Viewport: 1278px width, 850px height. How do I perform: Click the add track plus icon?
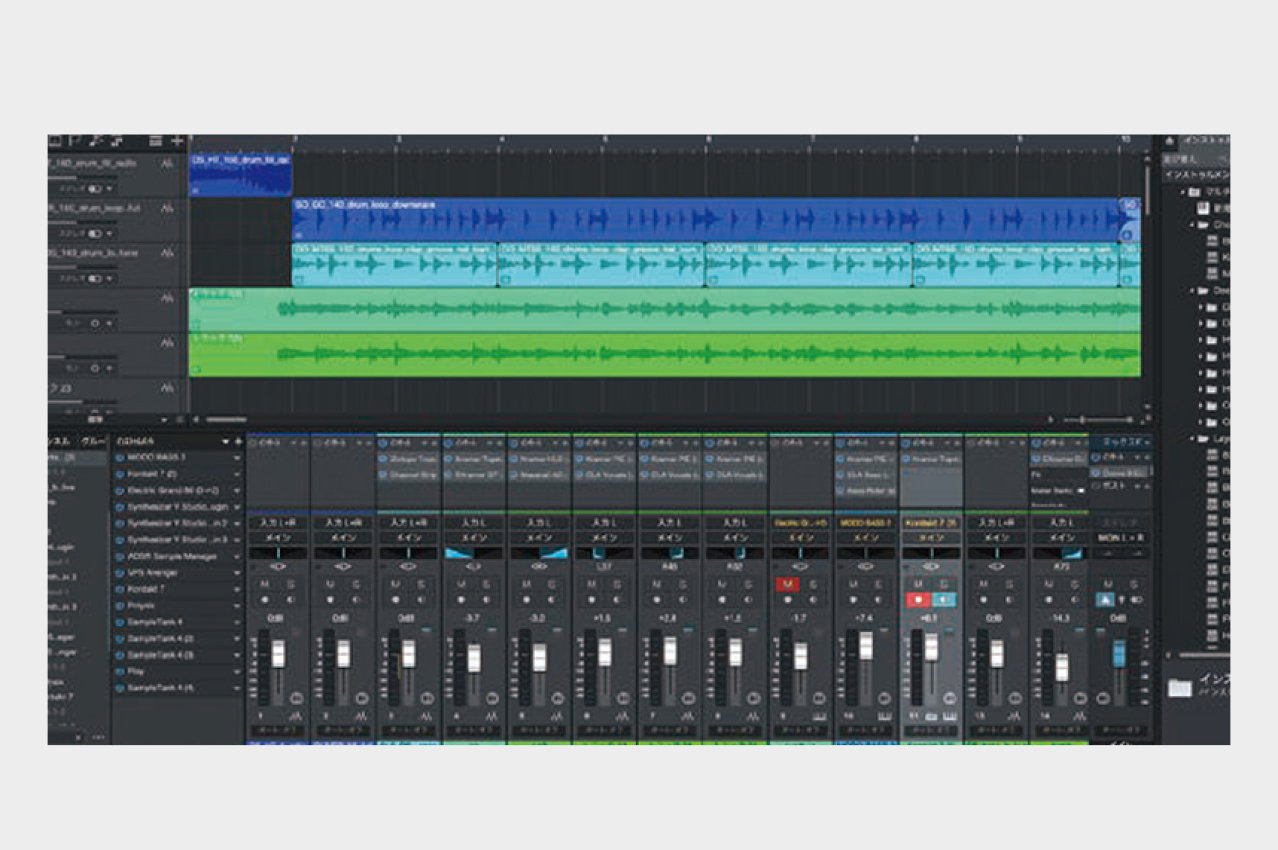(x=177, y=142)
